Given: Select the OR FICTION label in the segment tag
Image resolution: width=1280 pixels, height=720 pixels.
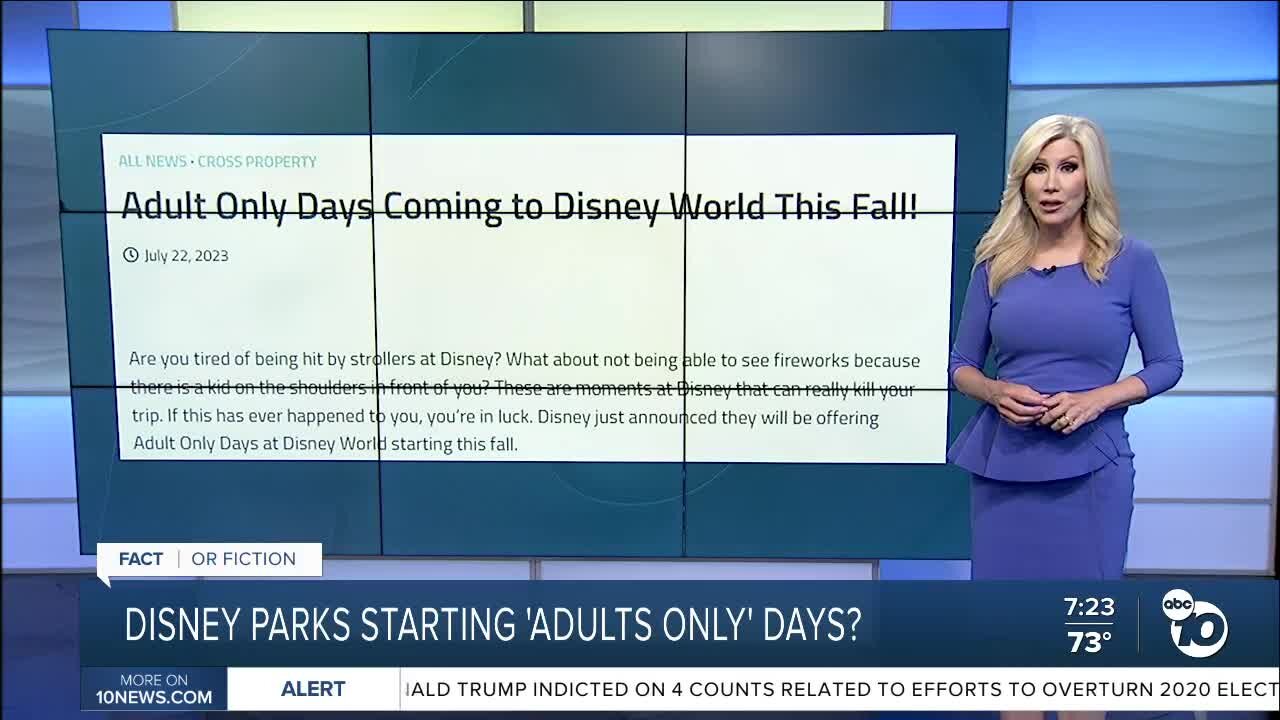Looking at the screenshot, I should (x=244, y=559).
